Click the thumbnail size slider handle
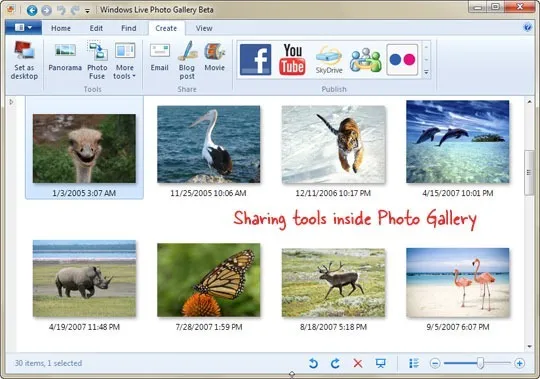This screenshot has width=540, height=379. click(x=480, y=363)
